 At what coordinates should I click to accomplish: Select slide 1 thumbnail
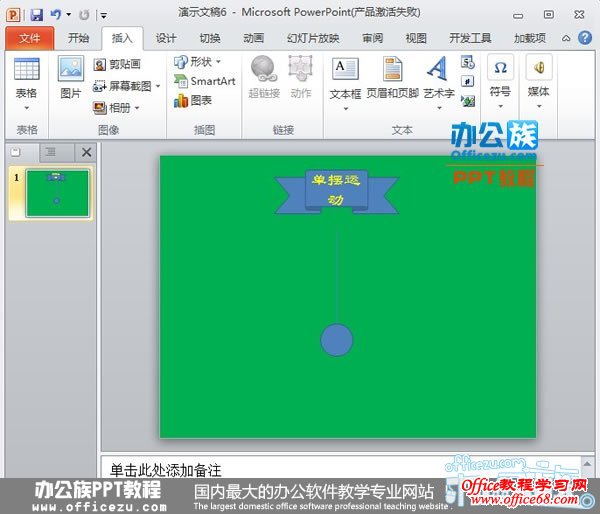(56, 192)
